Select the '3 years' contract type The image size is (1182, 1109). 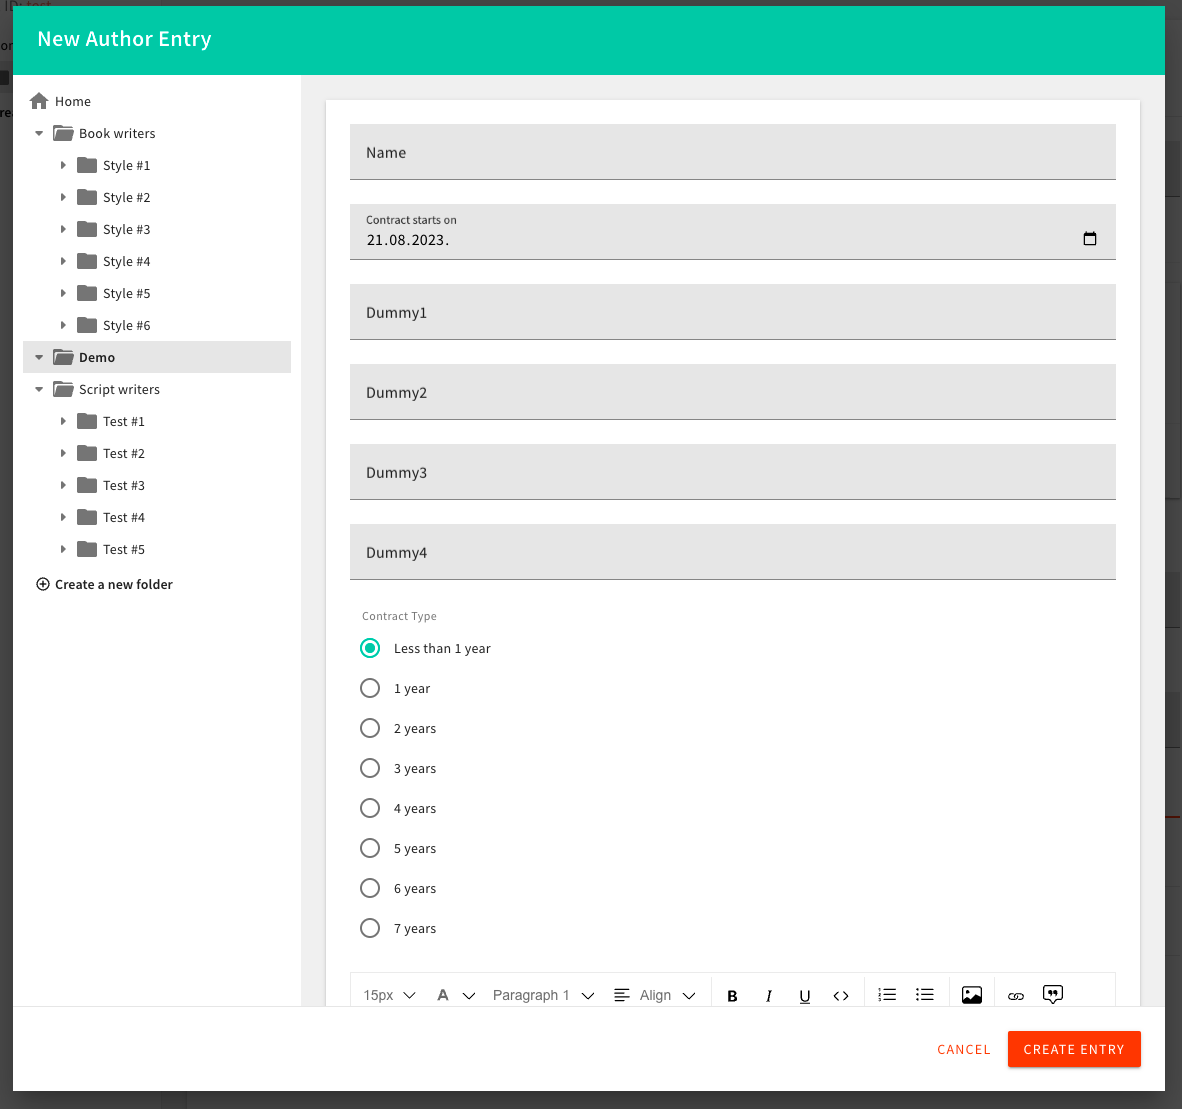click(x=370, y=768)
